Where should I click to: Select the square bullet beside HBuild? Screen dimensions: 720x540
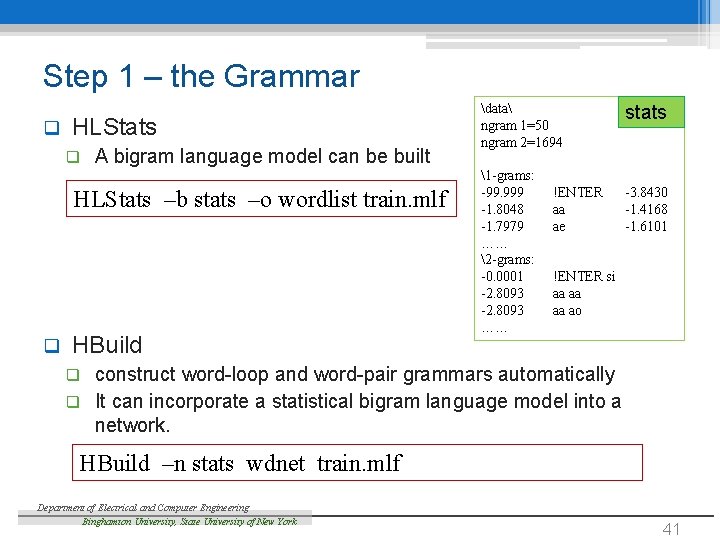click(52, 345)
